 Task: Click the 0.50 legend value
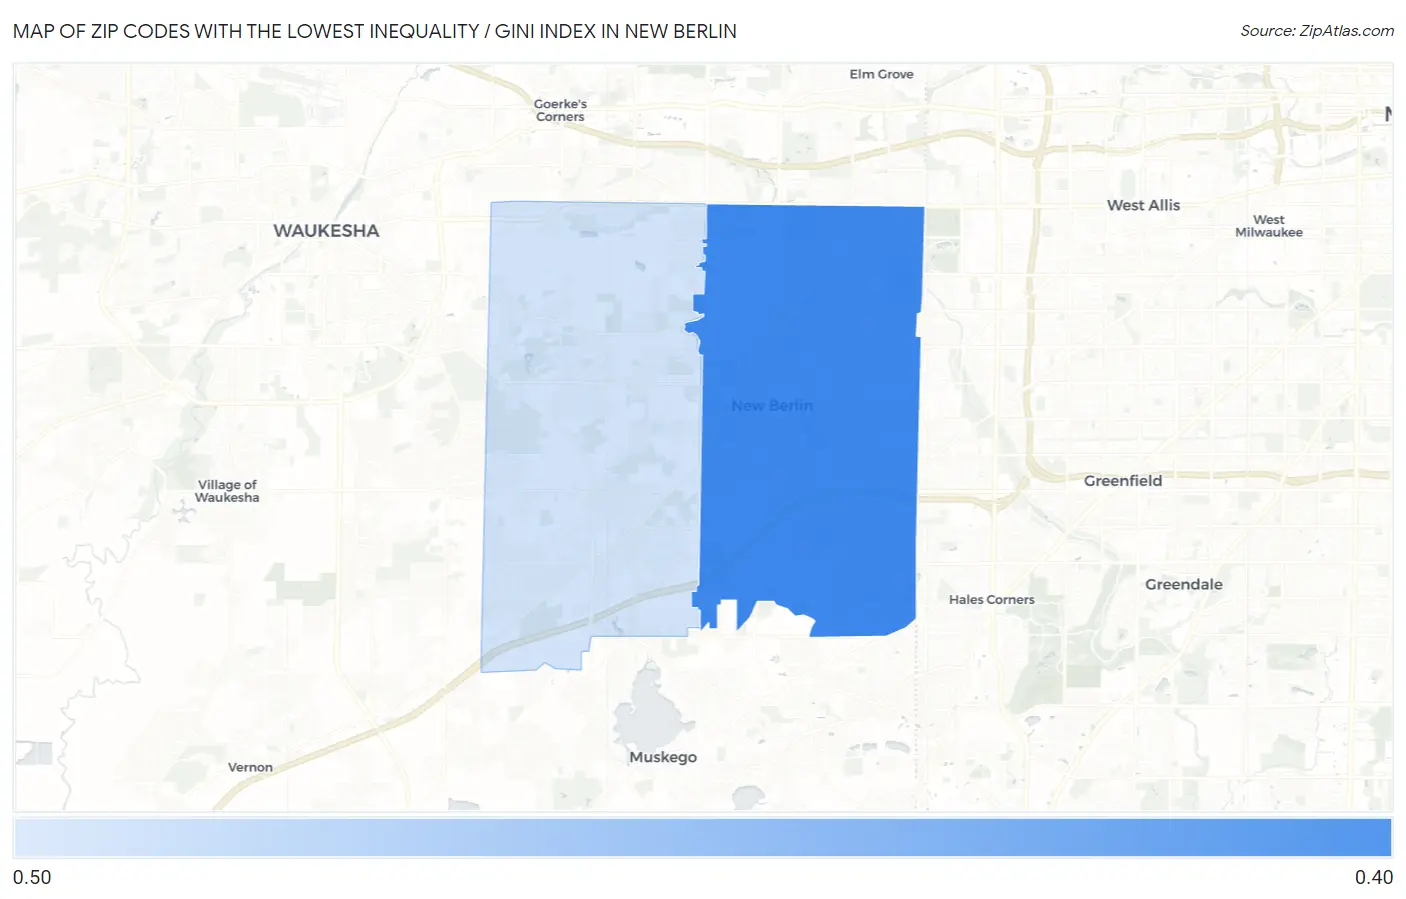click(32, 877)
